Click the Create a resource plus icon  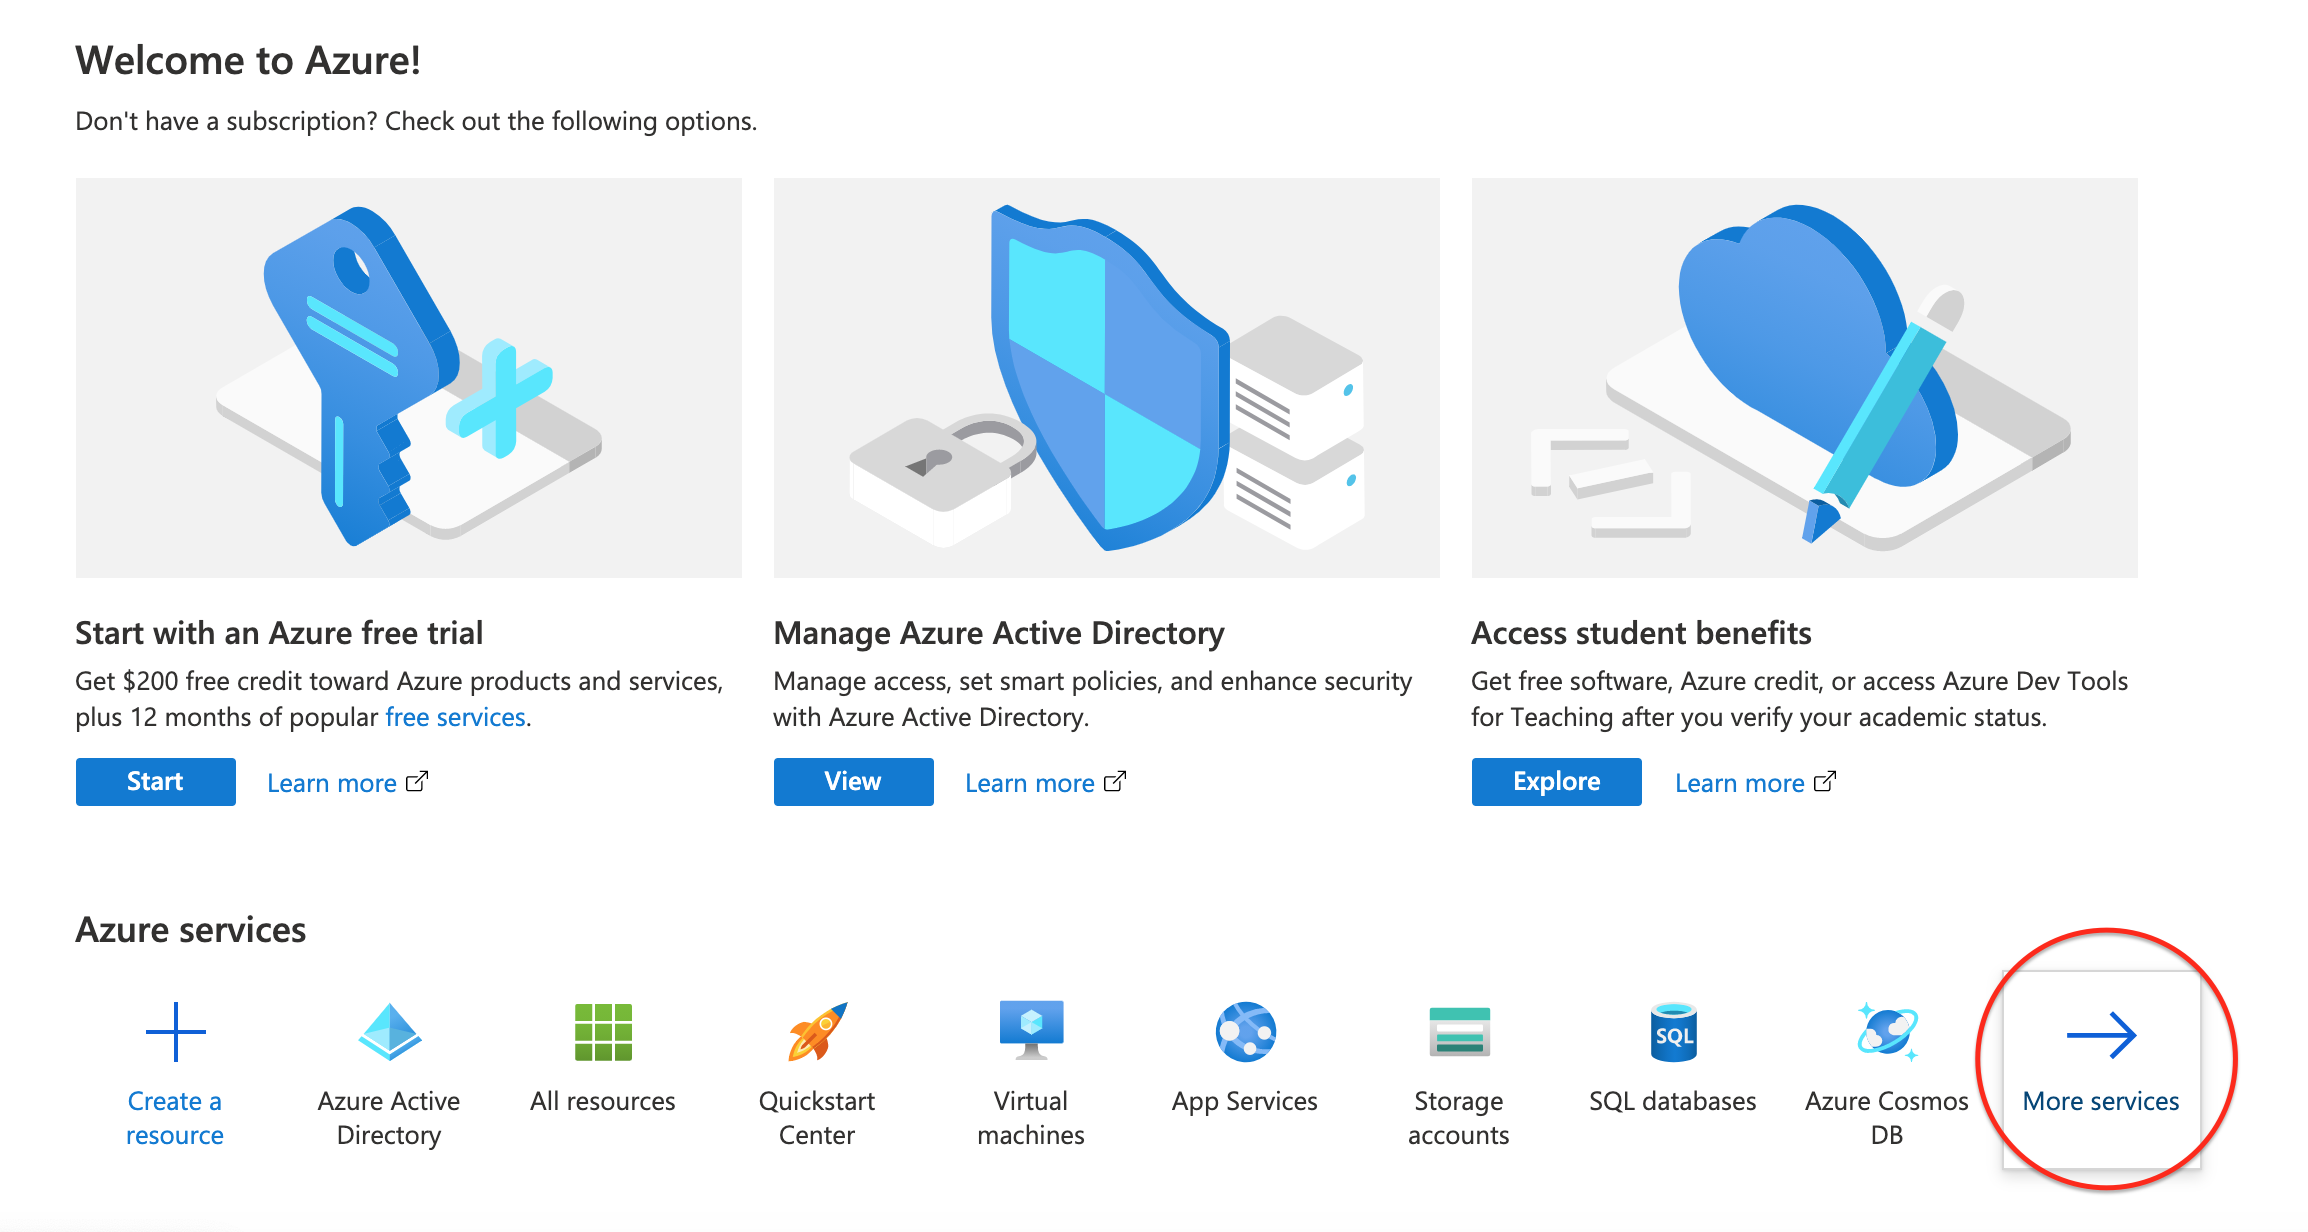[x=175, y=1032]
